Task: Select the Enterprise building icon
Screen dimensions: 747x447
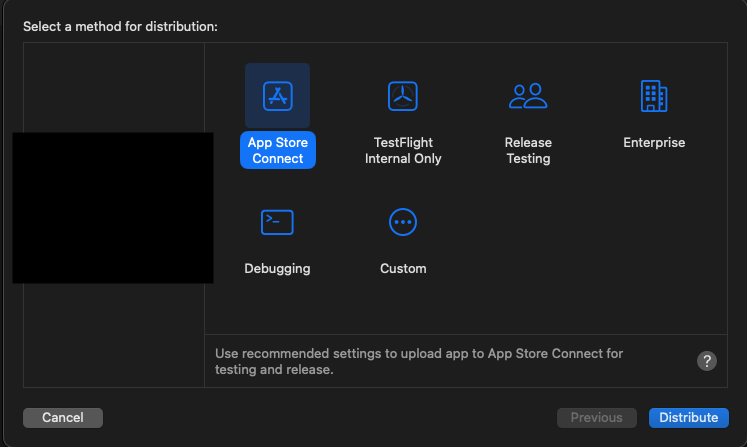Action: [654, 96]
